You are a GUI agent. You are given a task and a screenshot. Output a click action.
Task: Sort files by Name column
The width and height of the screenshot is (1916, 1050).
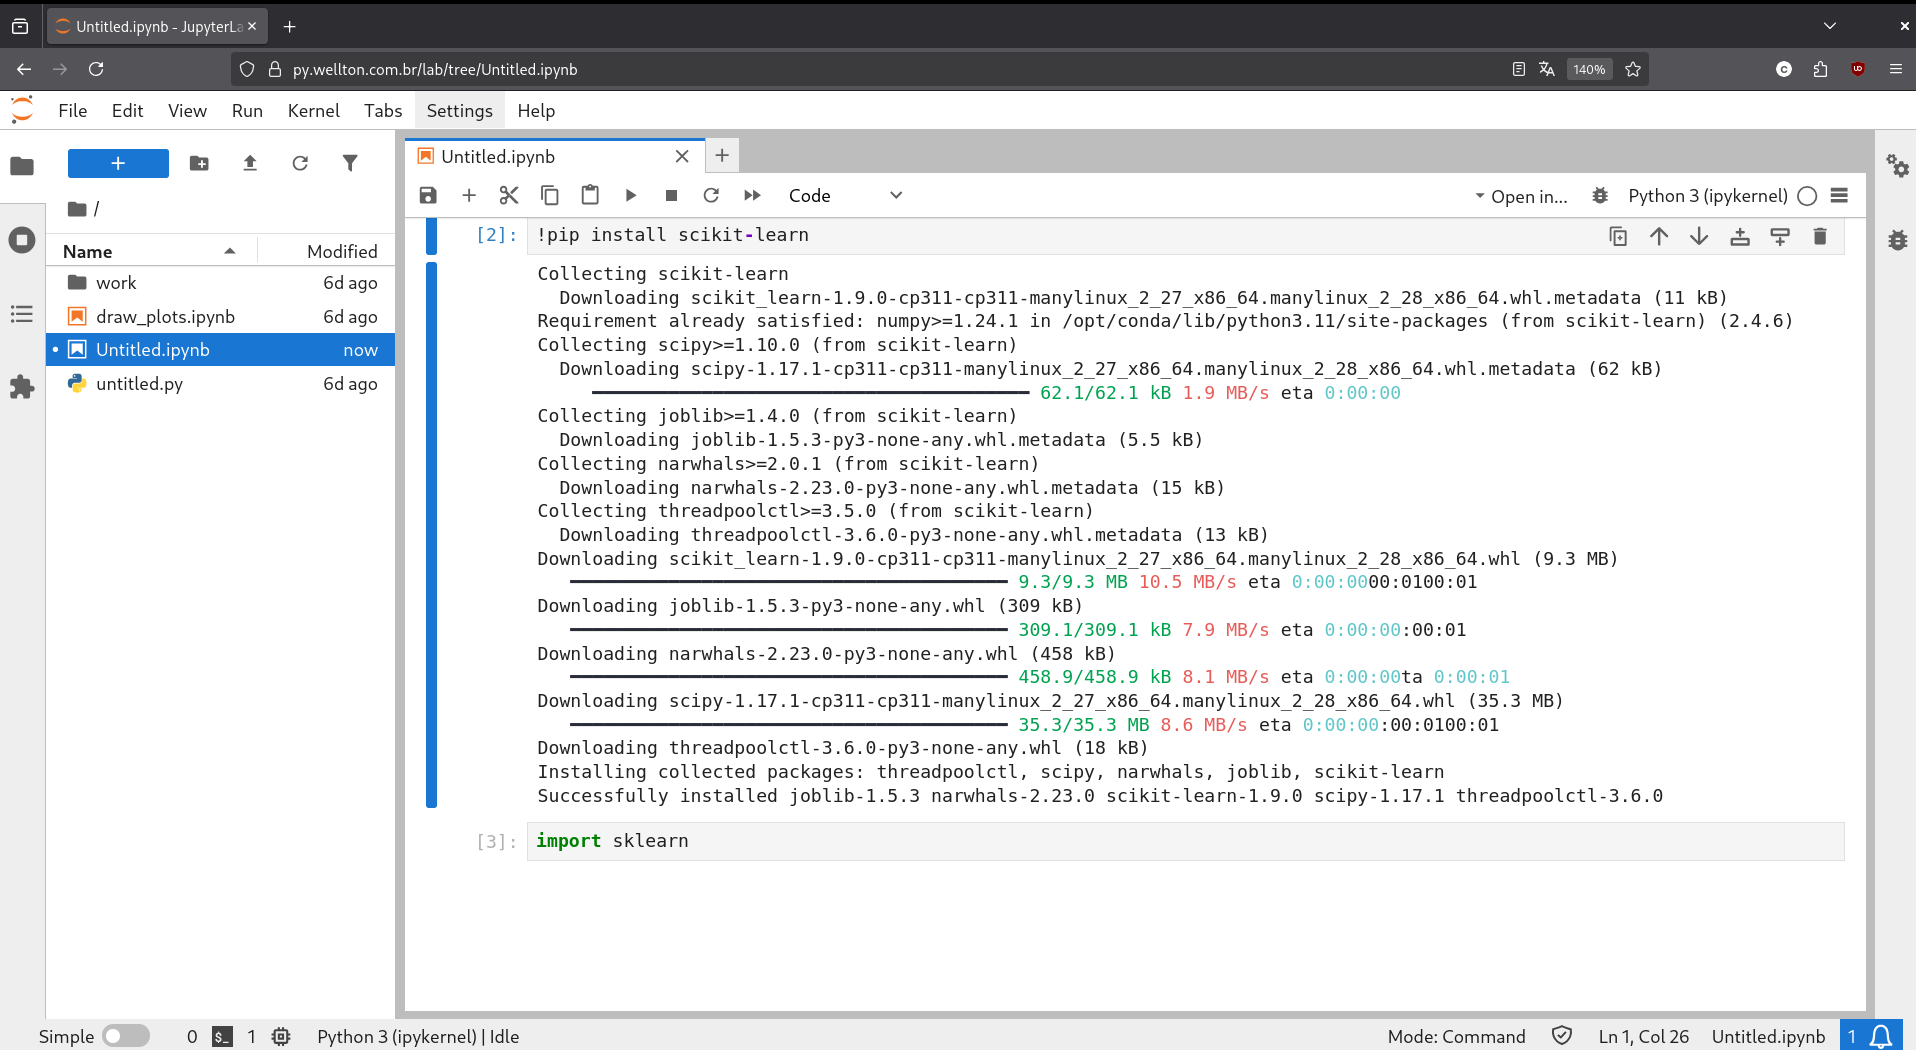150,251
